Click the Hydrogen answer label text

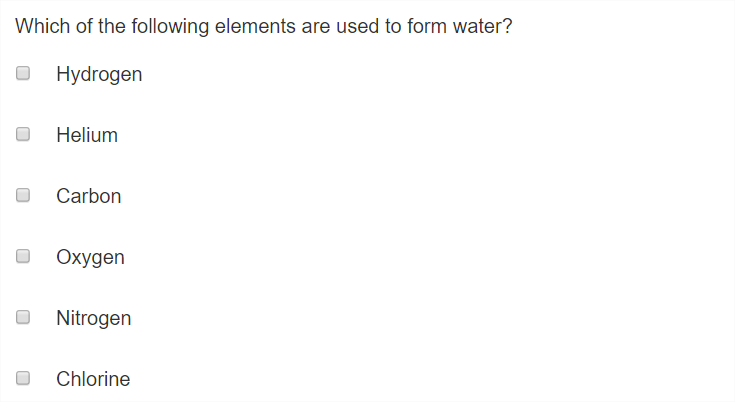click(99, 74)
